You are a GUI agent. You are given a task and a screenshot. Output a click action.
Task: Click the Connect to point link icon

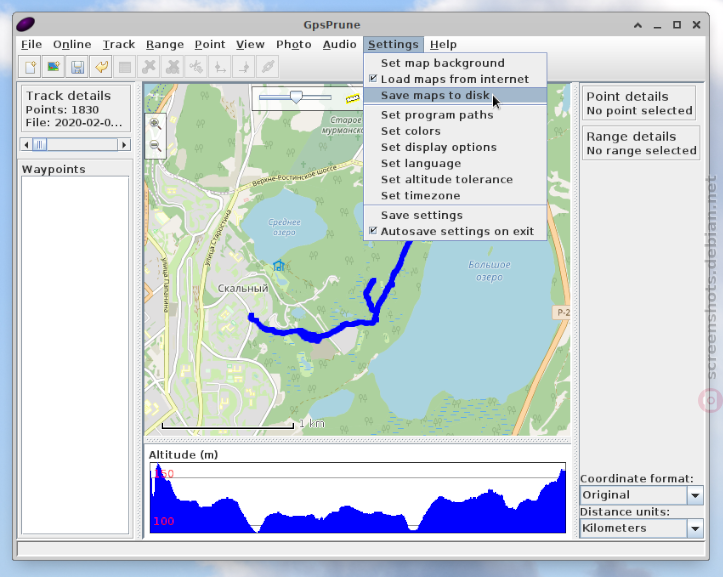pyautogui.click(x=267, y=67)
